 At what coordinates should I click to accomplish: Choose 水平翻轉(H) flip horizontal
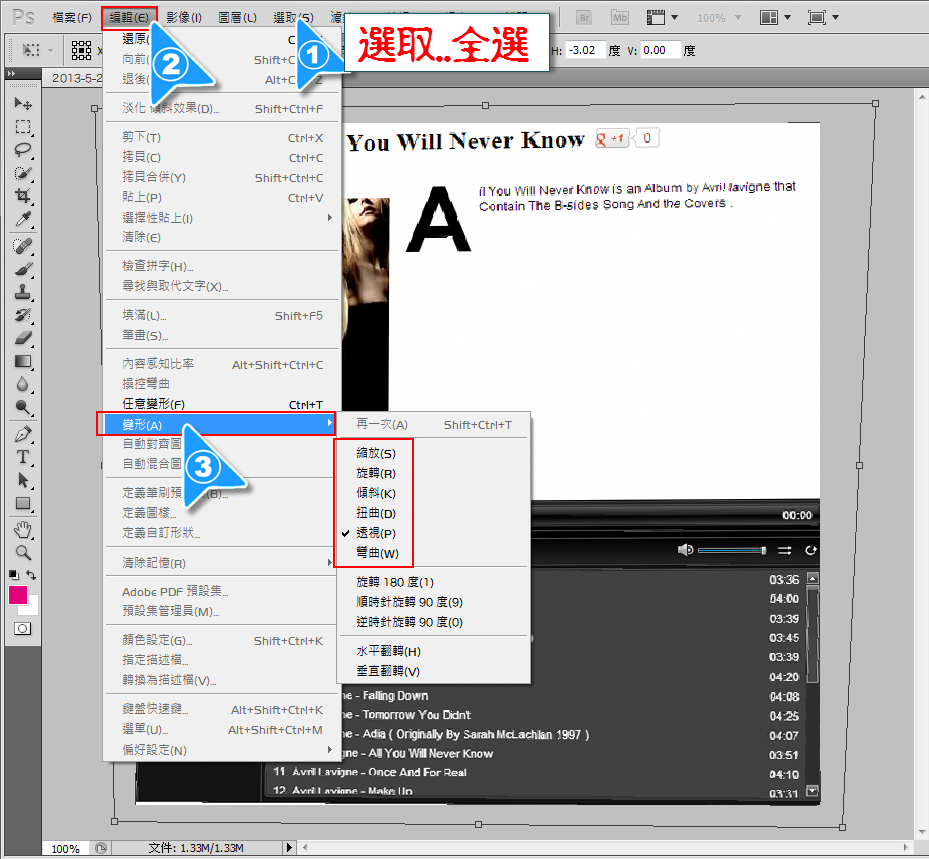388,651
